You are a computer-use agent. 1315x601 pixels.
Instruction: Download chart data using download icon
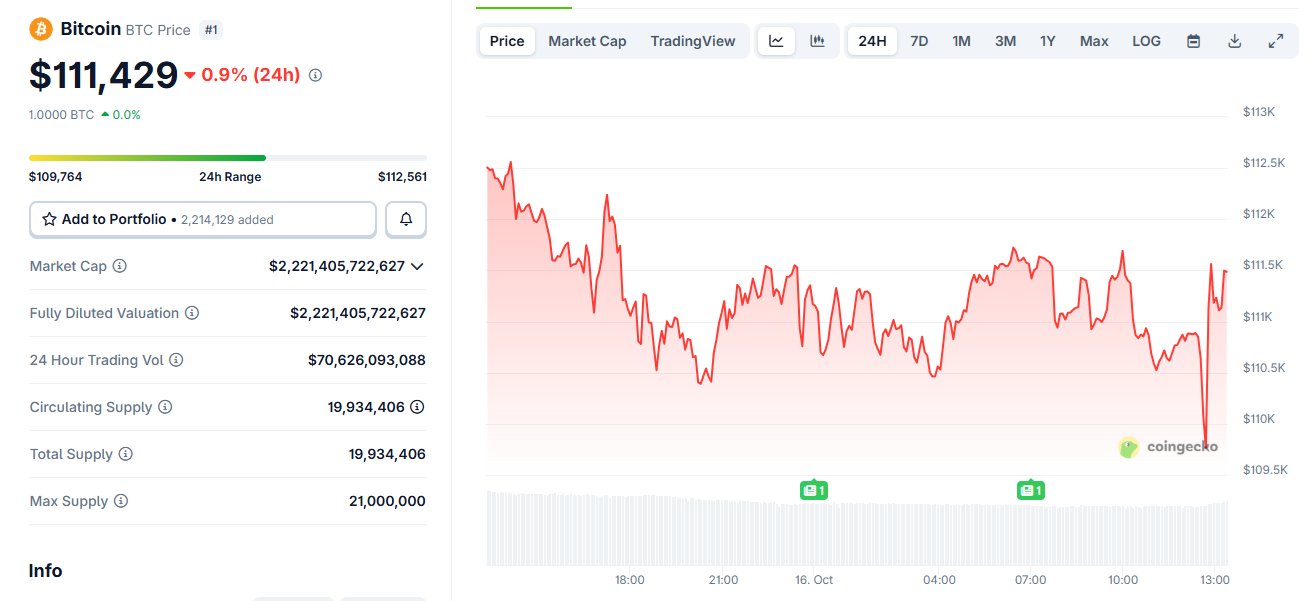1234,41
